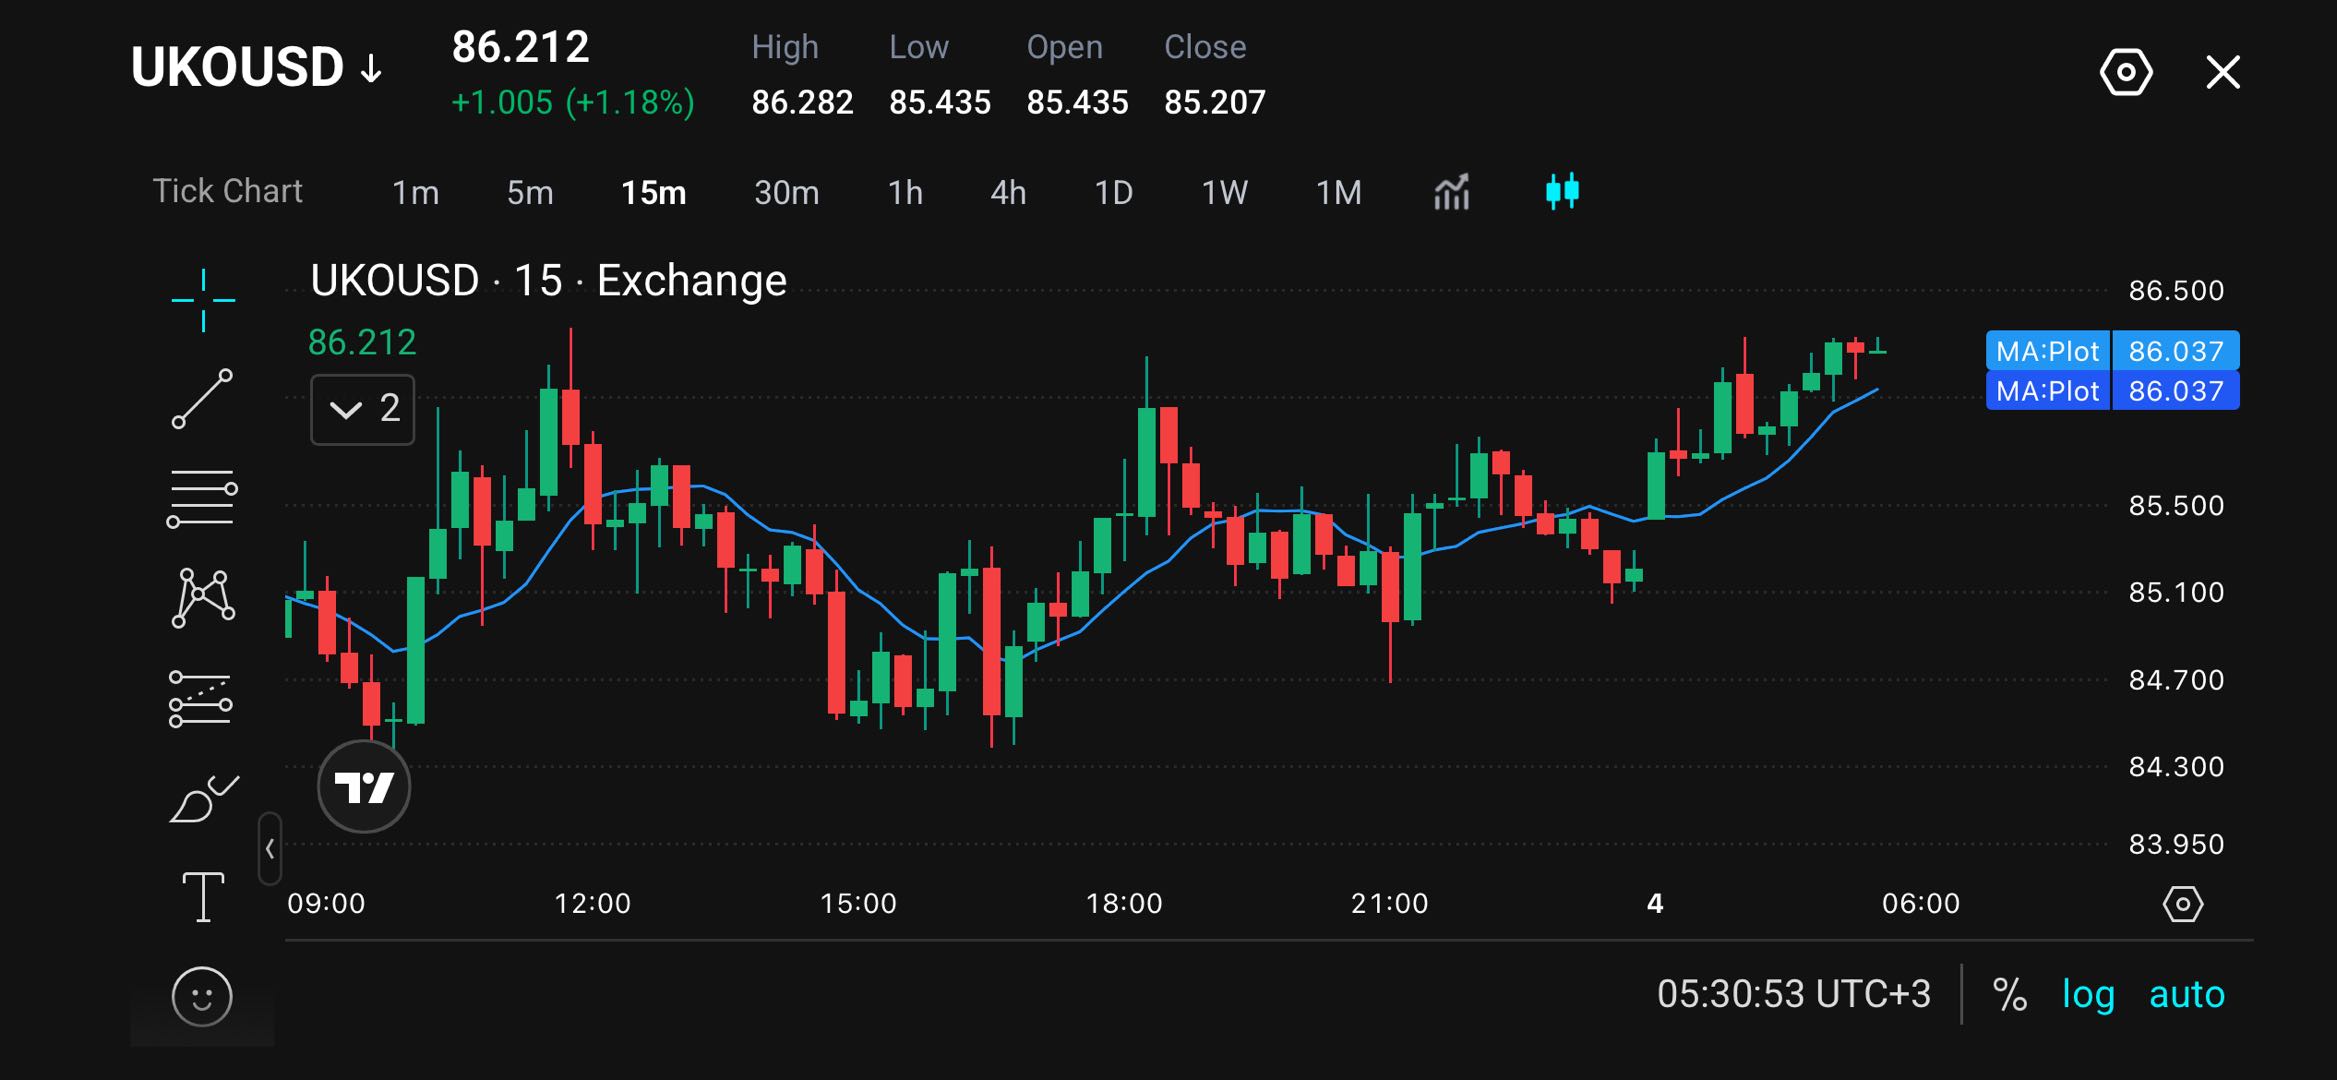Collapse the drawing toolbar with arrow
Viewport: 2337px width, 1080px height.
click(x=270, y=849)
